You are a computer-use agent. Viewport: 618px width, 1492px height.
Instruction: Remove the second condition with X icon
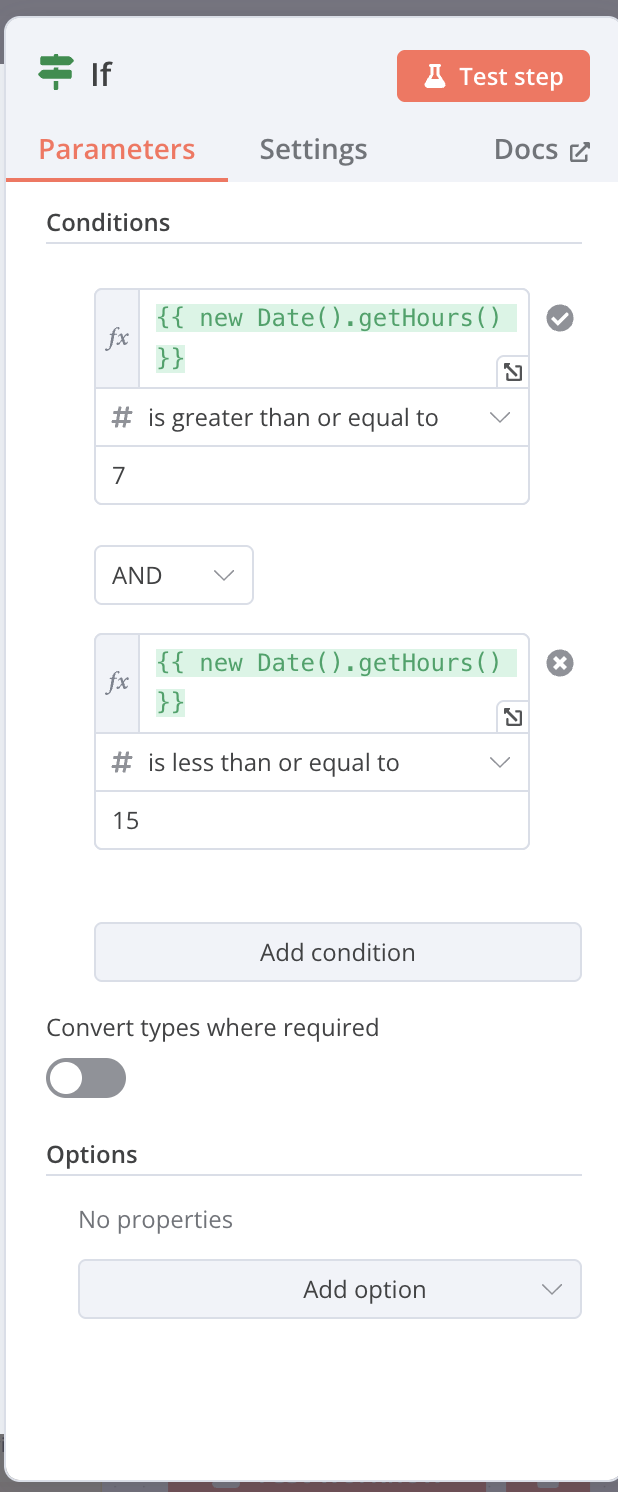[x=560, y=663]
